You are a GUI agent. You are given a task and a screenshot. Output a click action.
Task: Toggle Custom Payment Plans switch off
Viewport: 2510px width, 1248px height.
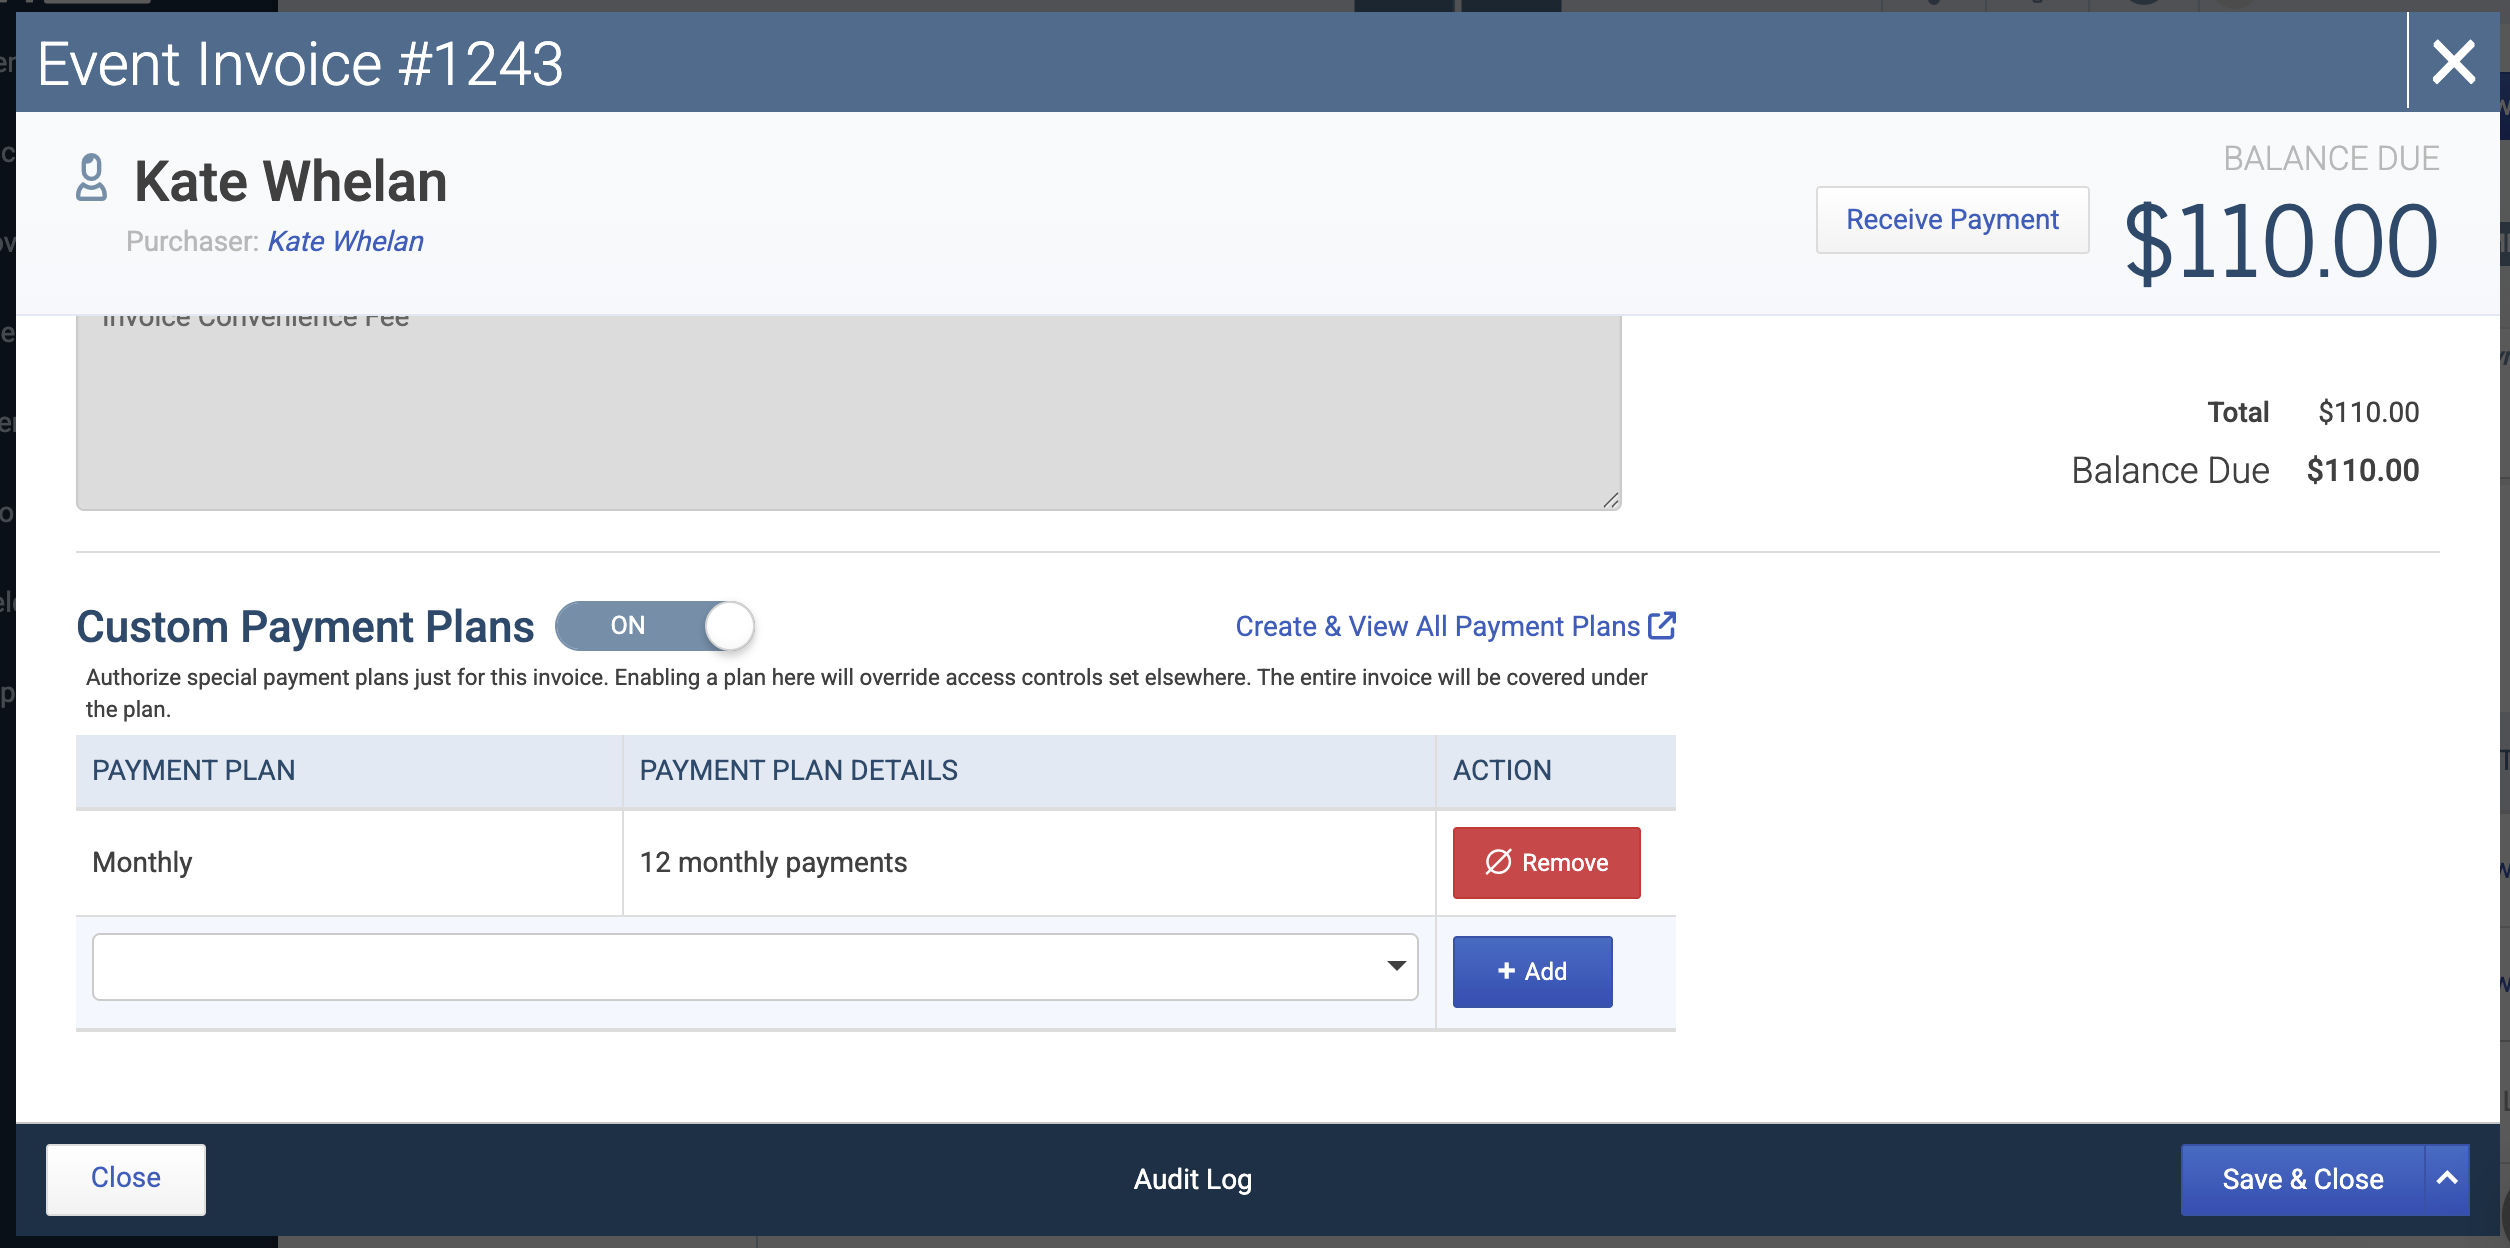(x=655, y=626)
